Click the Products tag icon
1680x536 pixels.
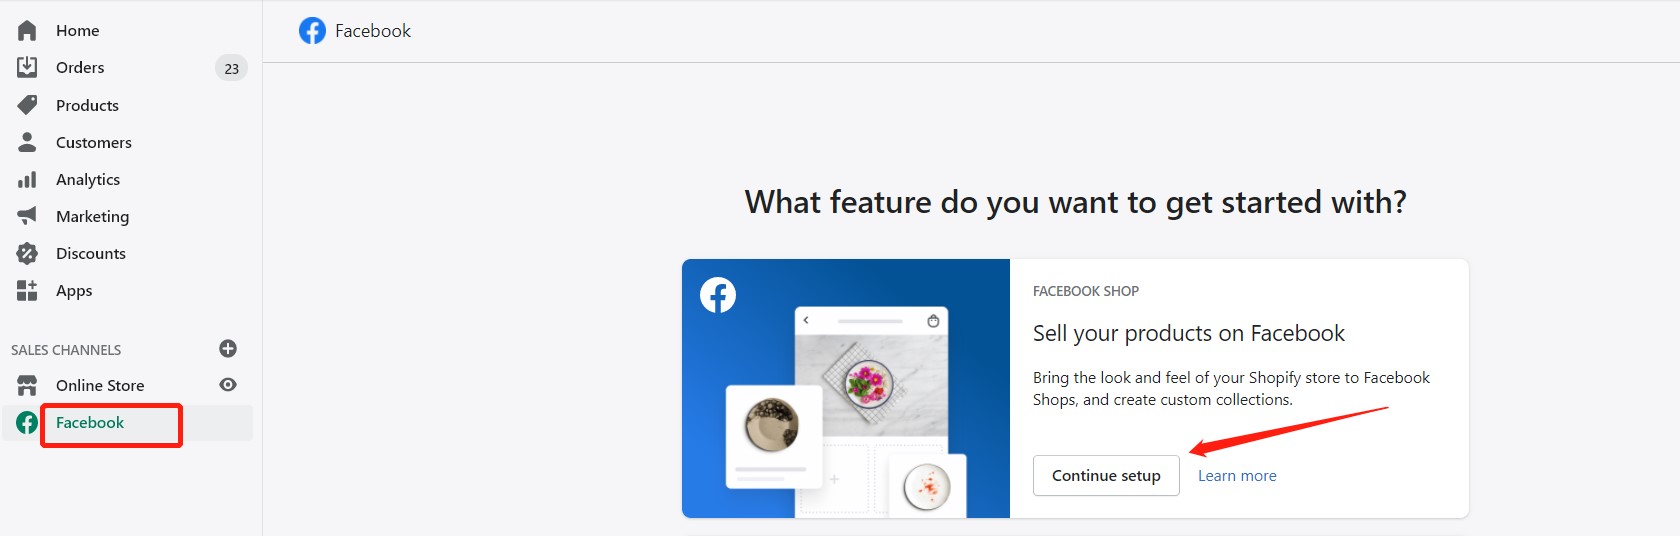pyautogui.click(x=27, y=105)
